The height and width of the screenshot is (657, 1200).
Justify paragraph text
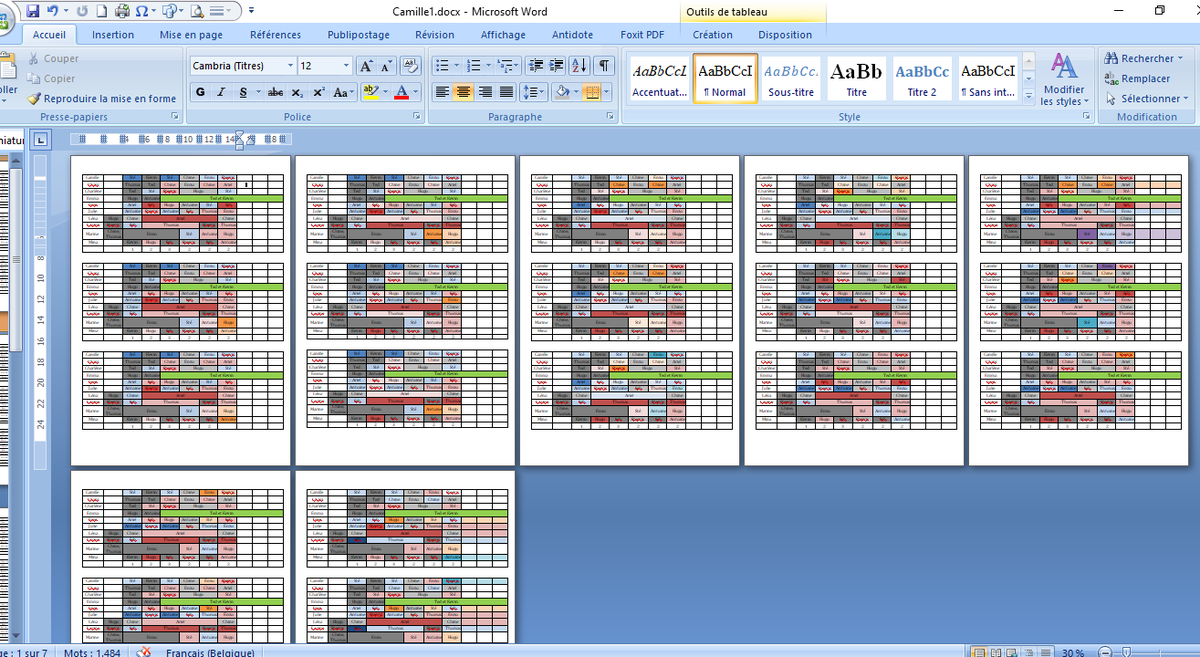507,92
